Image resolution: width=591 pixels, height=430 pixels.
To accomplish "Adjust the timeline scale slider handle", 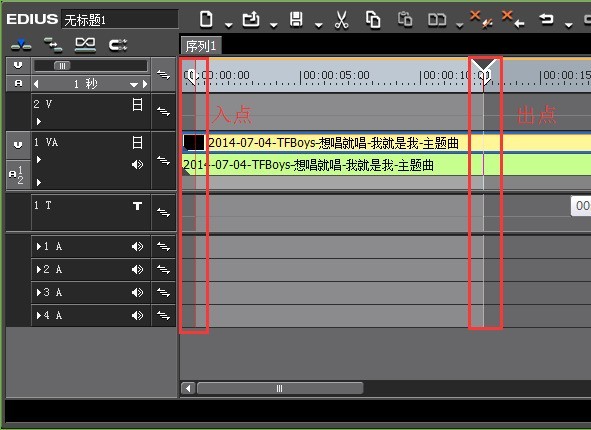I will click(62, 66).
